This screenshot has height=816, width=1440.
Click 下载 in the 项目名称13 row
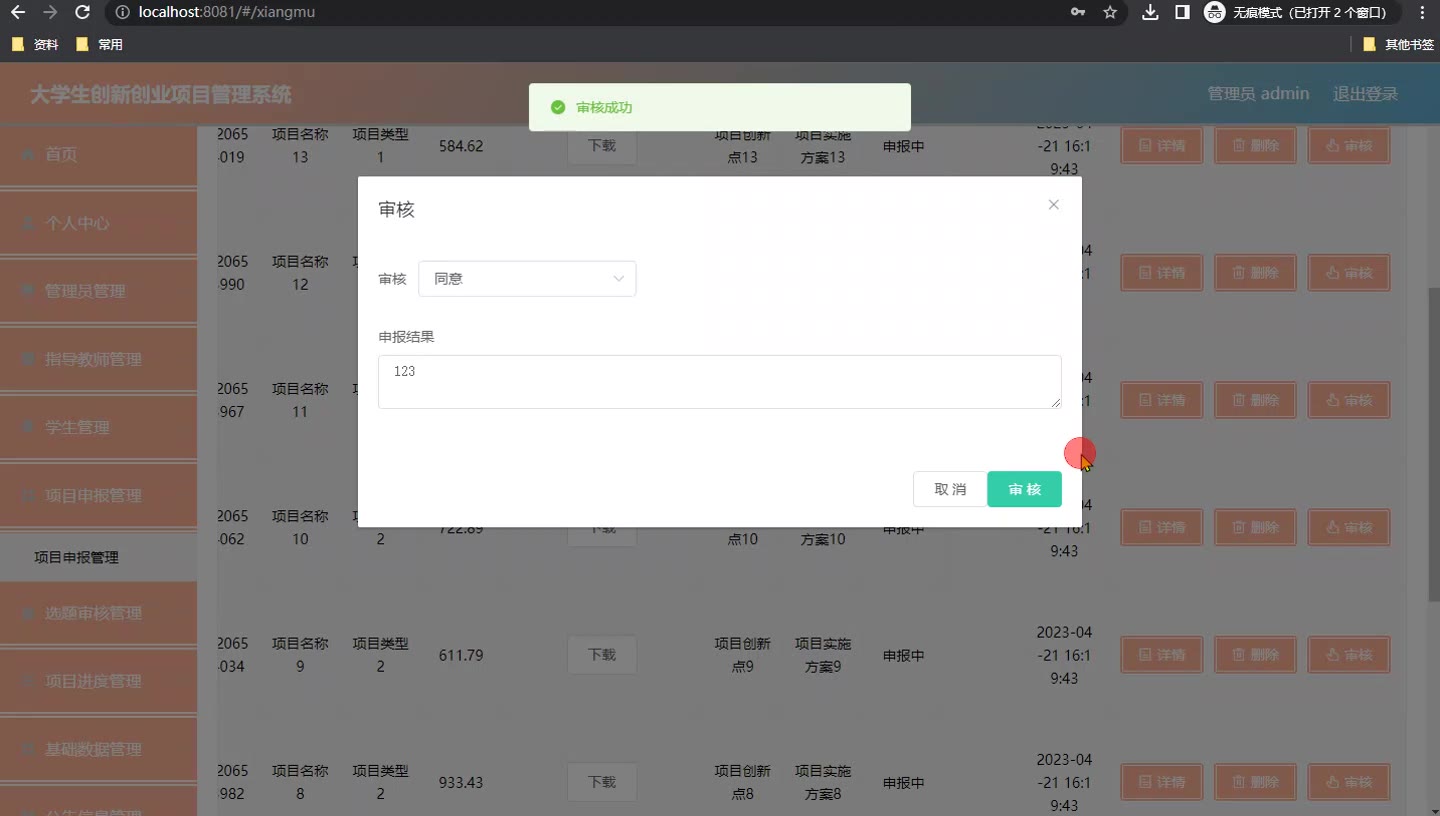[602, 146]
